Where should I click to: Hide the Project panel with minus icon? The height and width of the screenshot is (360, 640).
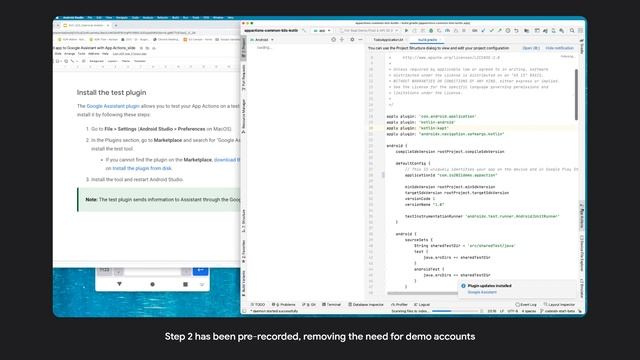[x=360, y=40]
